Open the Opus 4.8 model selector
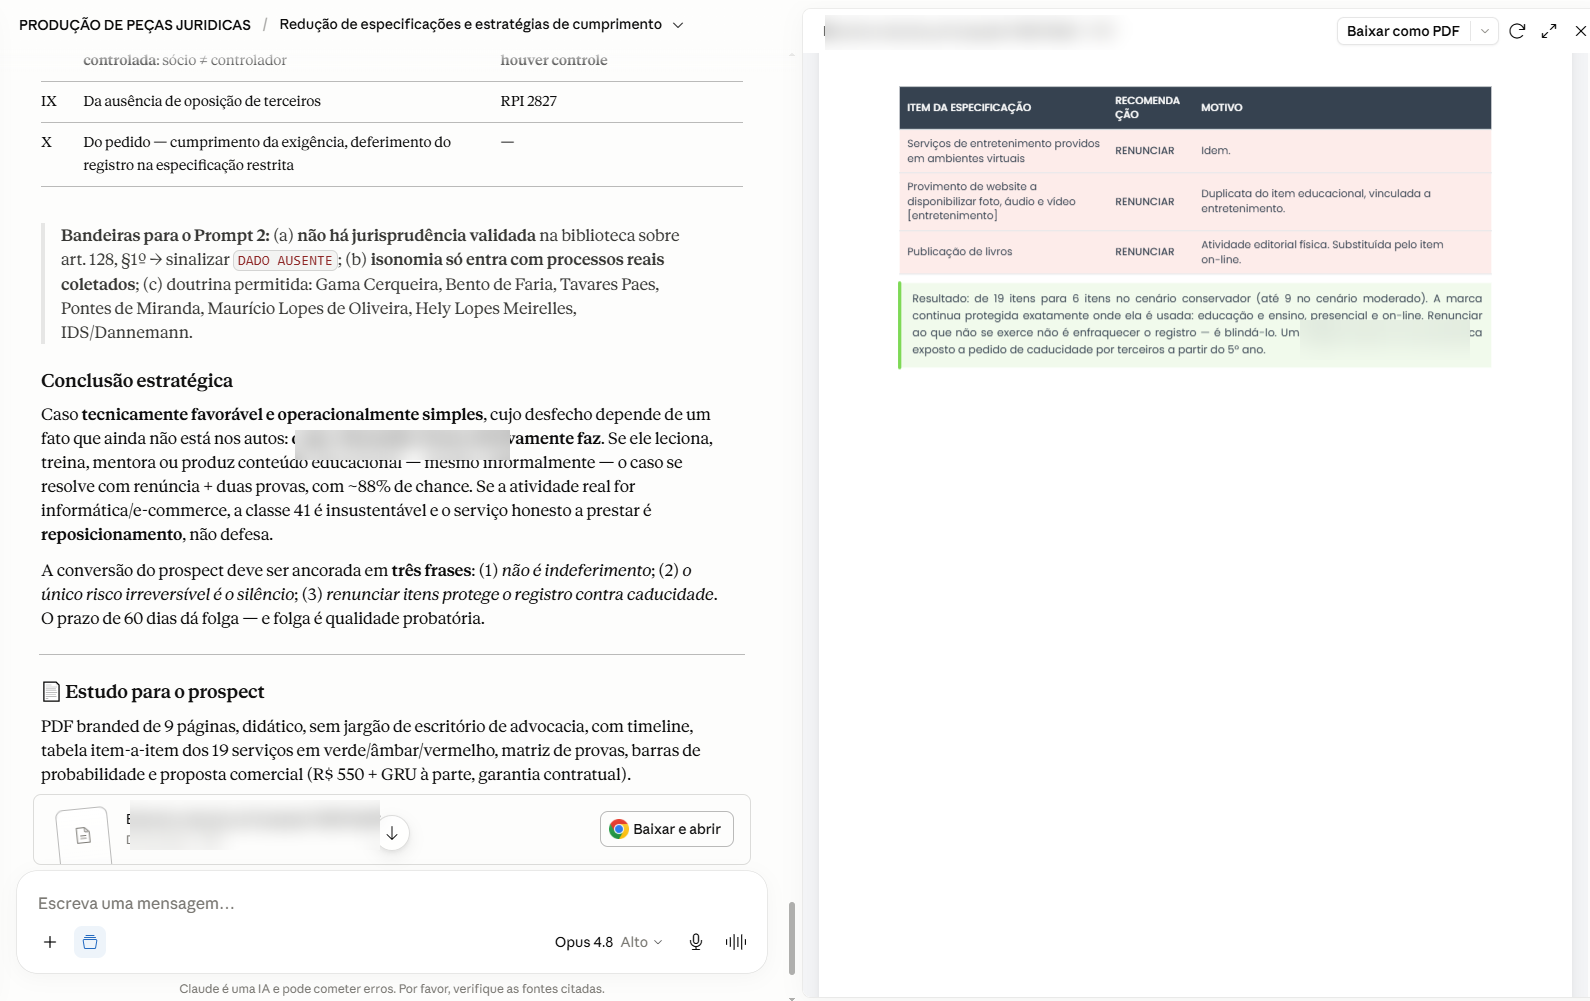 click(608, 942)
